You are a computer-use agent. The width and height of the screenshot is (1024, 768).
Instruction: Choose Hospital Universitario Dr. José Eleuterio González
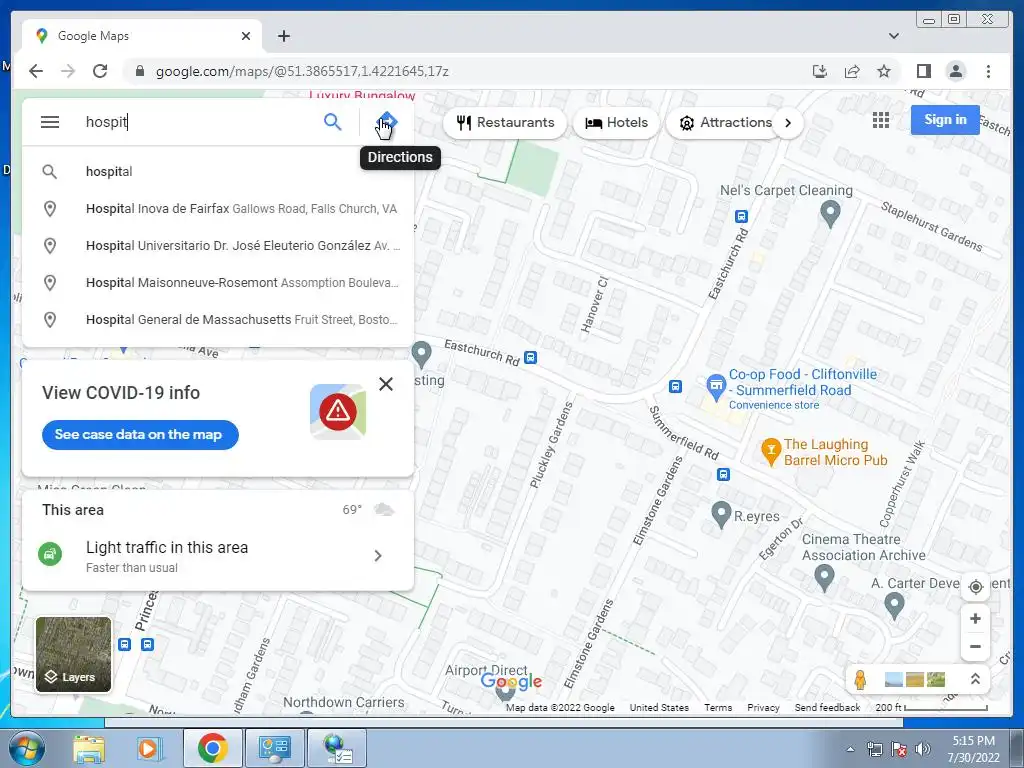(x=218, y=246)
